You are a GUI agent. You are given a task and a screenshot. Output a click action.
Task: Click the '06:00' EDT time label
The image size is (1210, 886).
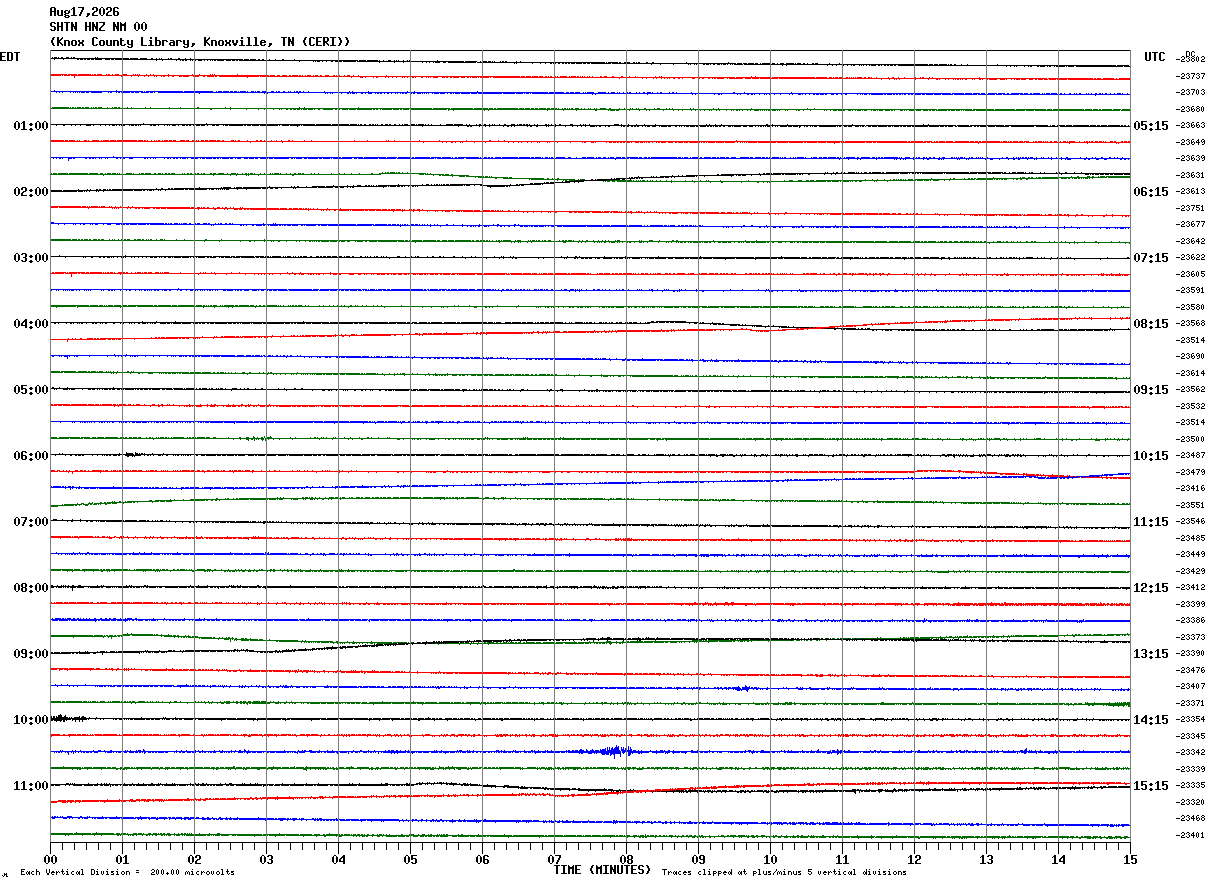tap(30, 456)
